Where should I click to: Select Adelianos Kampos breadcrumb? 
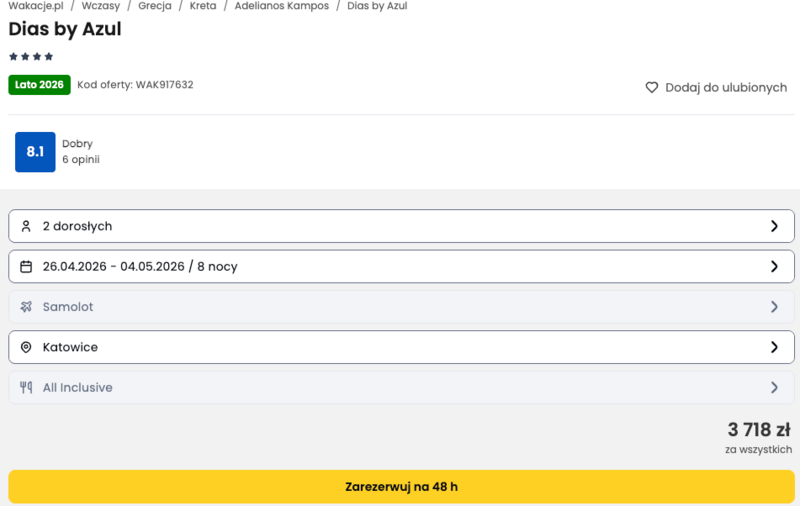click(281, 6)
